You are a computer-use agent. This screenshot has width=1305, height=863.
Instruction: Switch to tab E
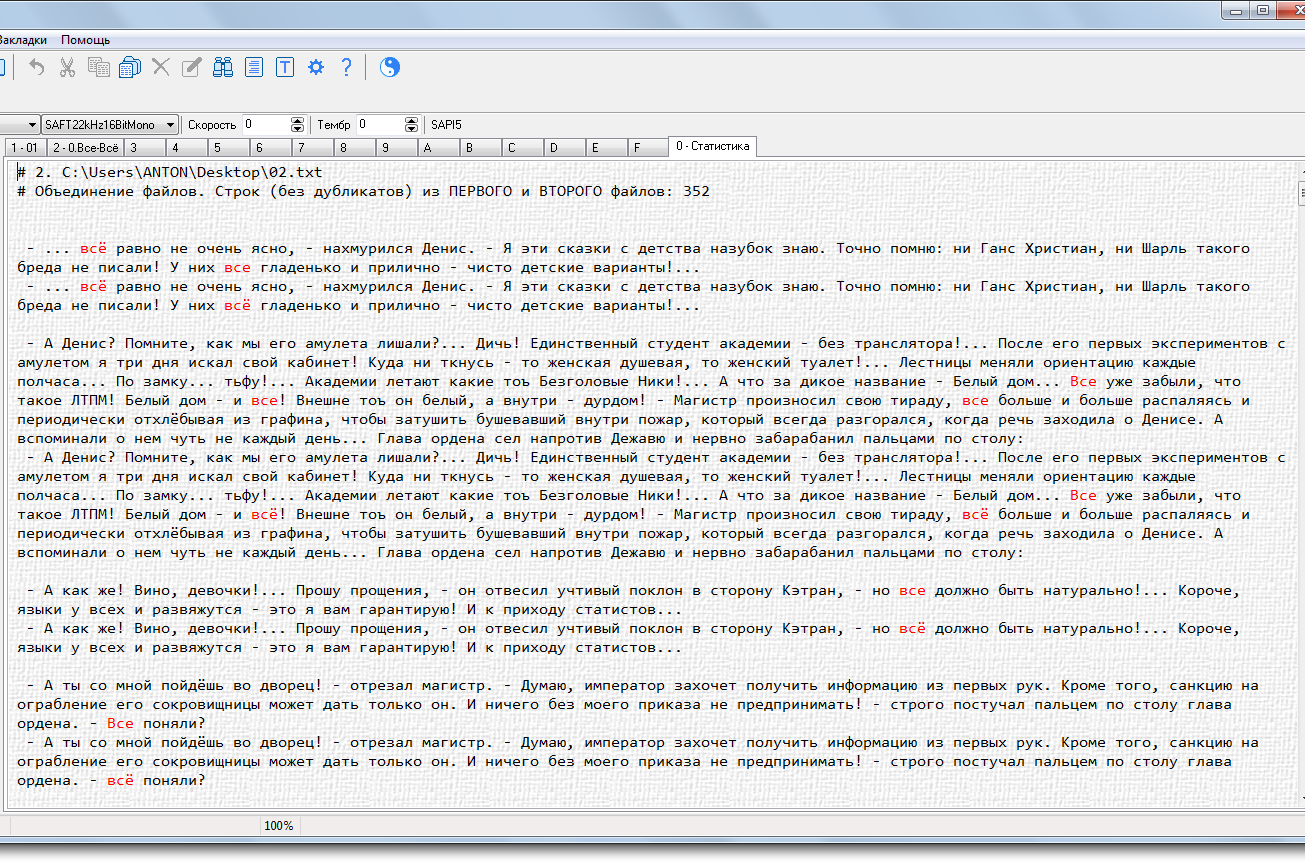607,147
